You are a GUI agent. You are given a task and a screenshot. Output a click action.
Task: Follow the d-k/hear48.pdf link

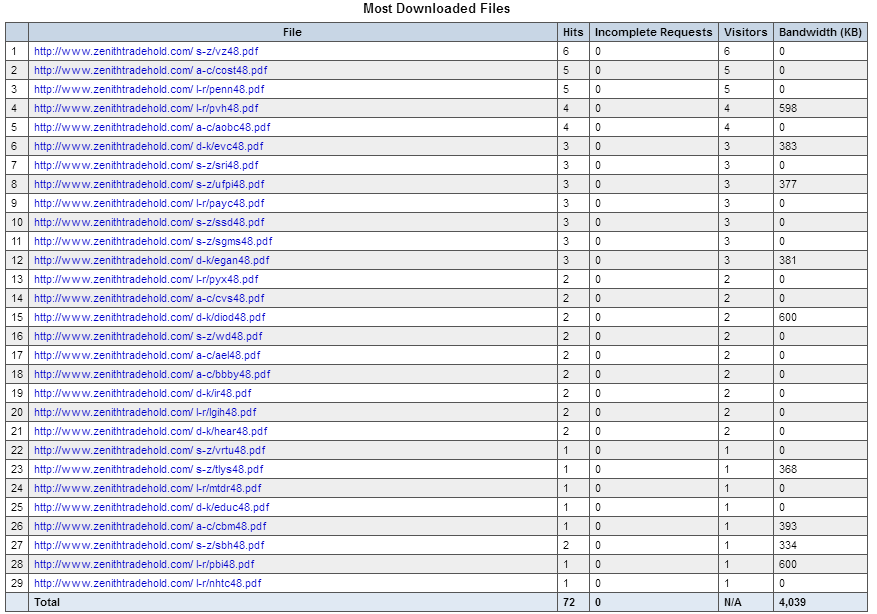(150, 432)
